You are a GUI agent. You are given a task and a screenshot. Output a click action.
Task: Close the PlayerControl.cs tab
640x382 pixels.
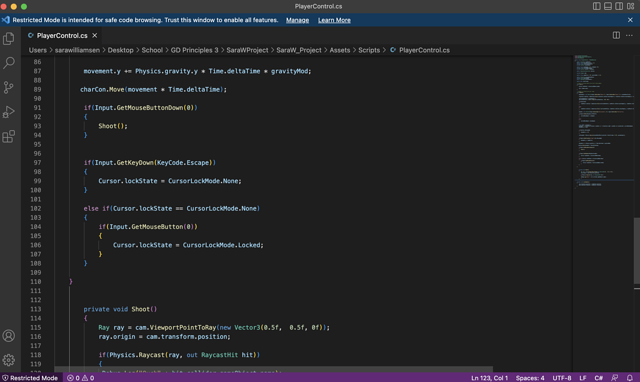coord(95,36)
